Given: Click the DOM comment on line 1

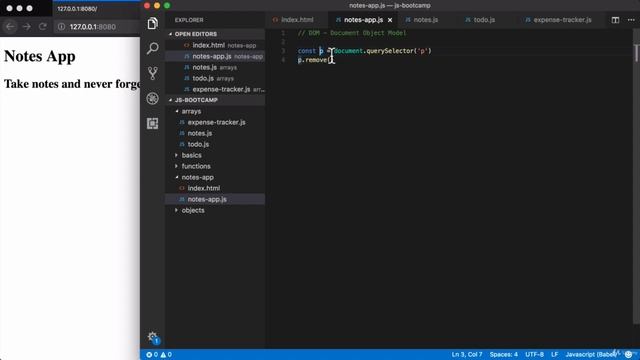Looking at the screenshot, I should (352, 33).
